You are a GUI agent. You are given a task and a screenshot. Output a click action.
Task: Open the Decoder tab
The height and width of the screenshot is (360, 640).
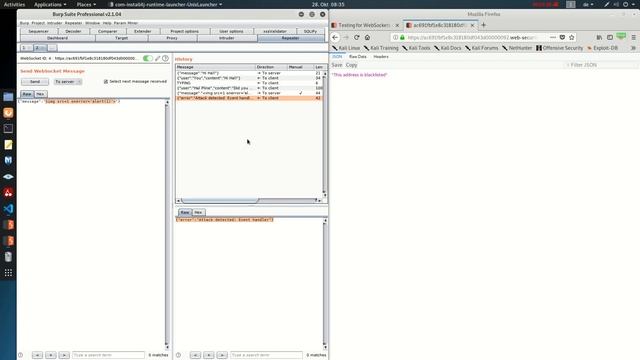click(73, 31)
